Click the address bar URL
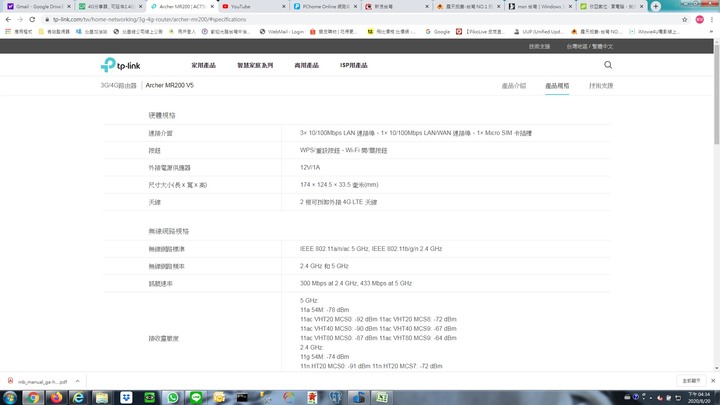 [x=150, y=19]
